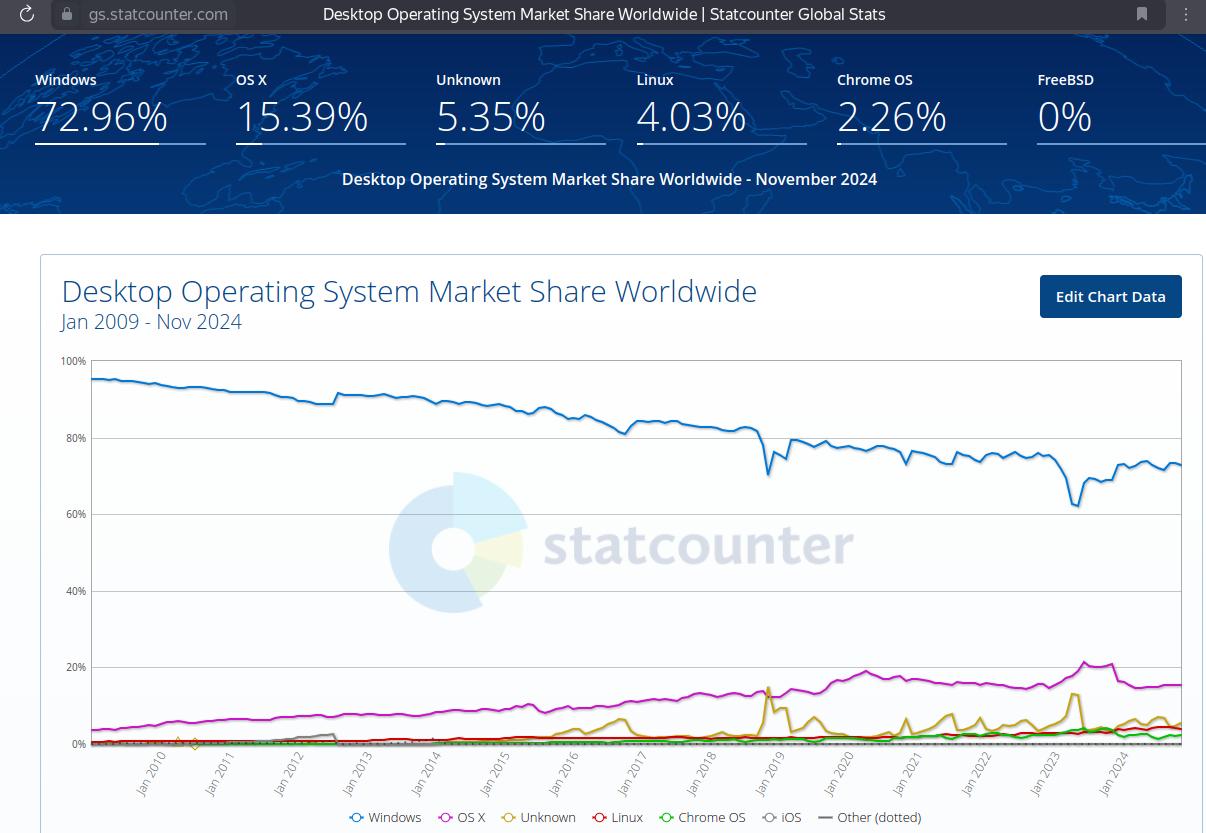Click the OS X 15.39% stat

pyautogui.click(x=302, y=117)
